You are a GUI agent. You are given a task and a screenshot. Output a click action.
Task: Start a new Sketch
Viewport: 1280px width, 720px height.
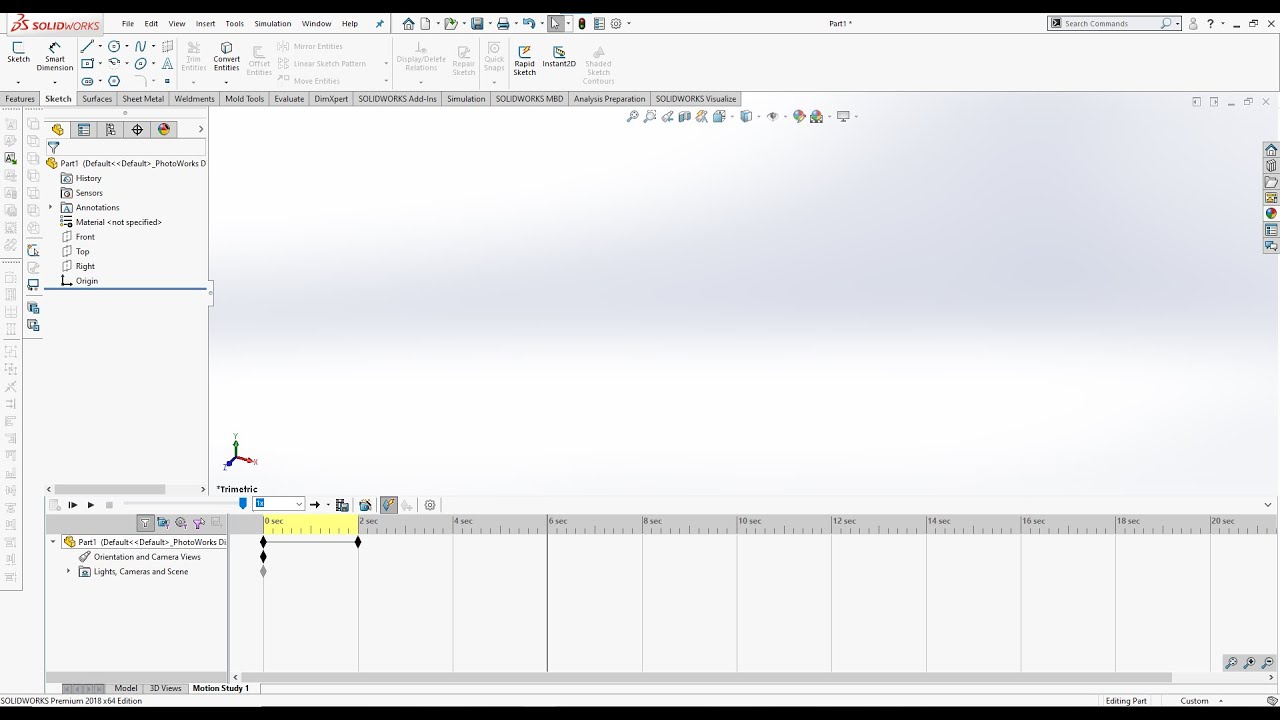point(19,52)
